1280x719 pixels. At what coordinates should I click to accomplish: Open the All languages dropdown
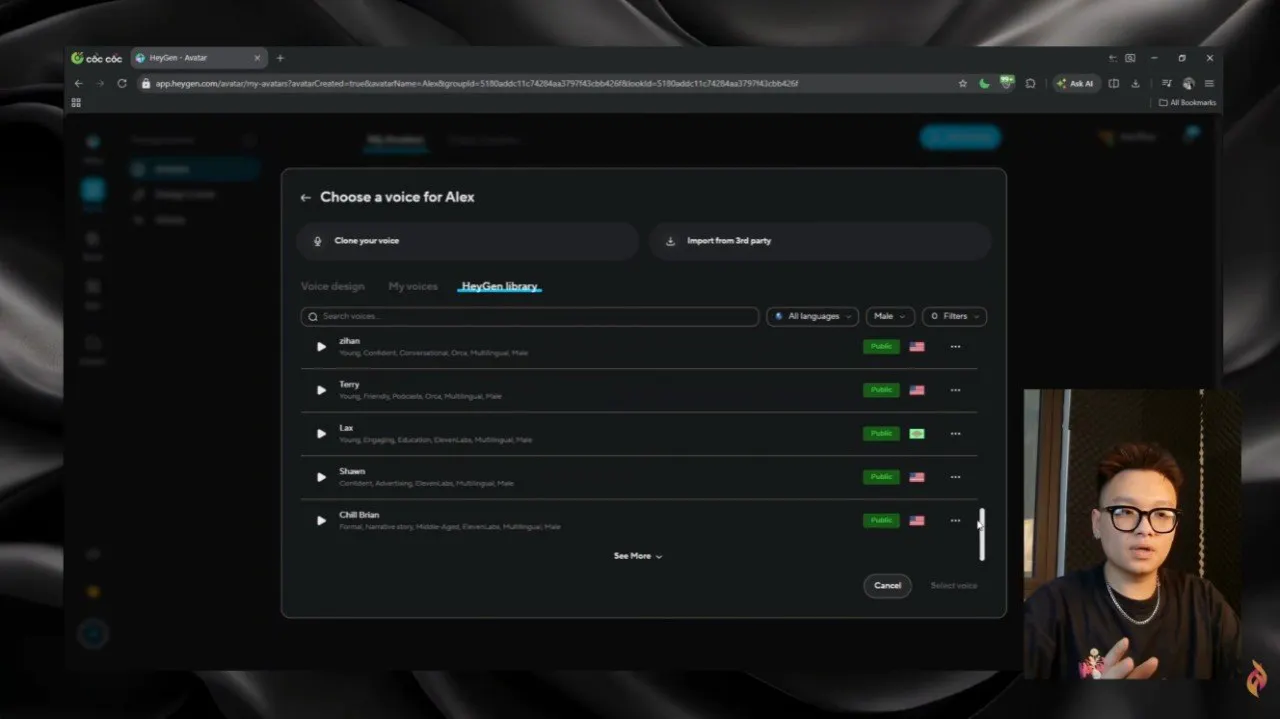(813, 316)
